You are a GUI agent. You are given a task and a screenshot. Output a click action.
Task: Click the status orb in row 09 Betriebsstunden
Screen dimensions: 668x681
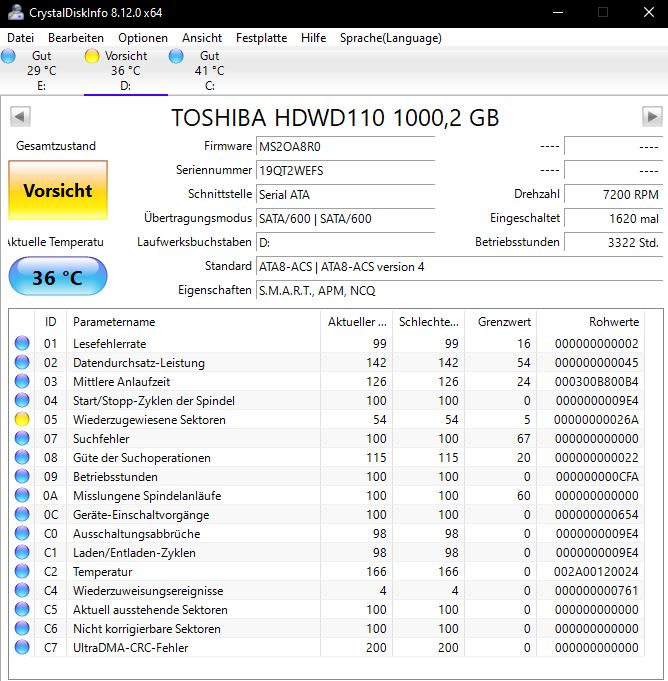pyautogui.click(x=22, y=476)
